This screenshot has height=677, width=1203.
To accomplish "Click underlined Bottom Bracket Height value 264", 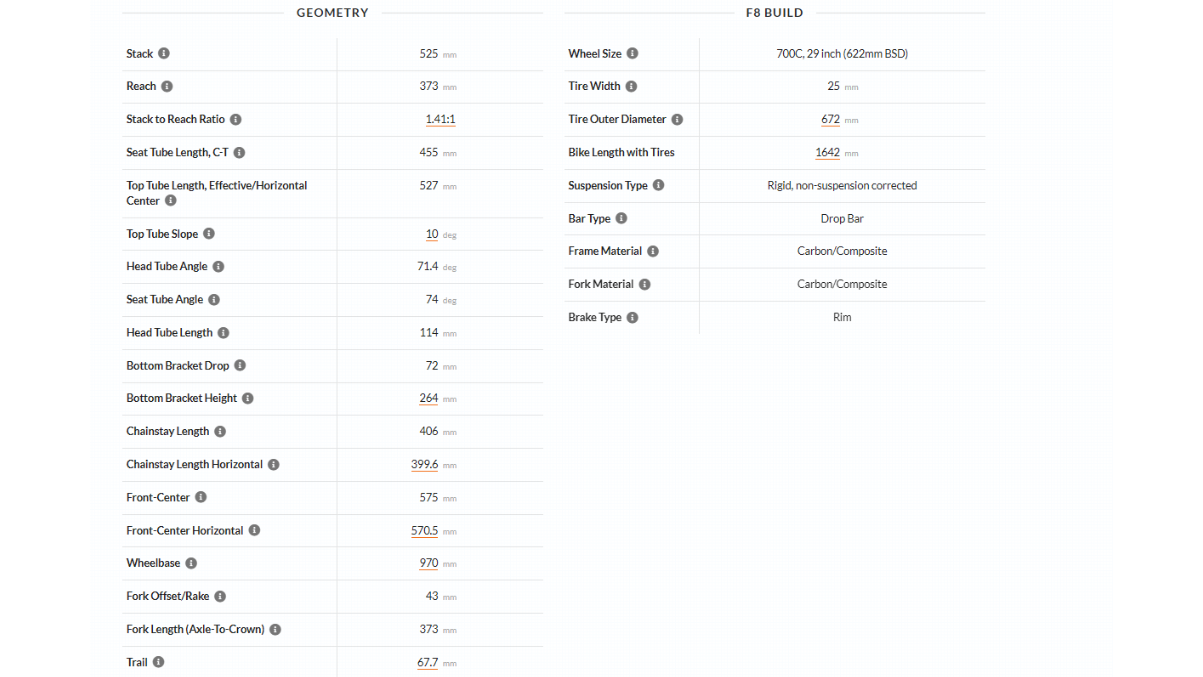I will [429, 399].
